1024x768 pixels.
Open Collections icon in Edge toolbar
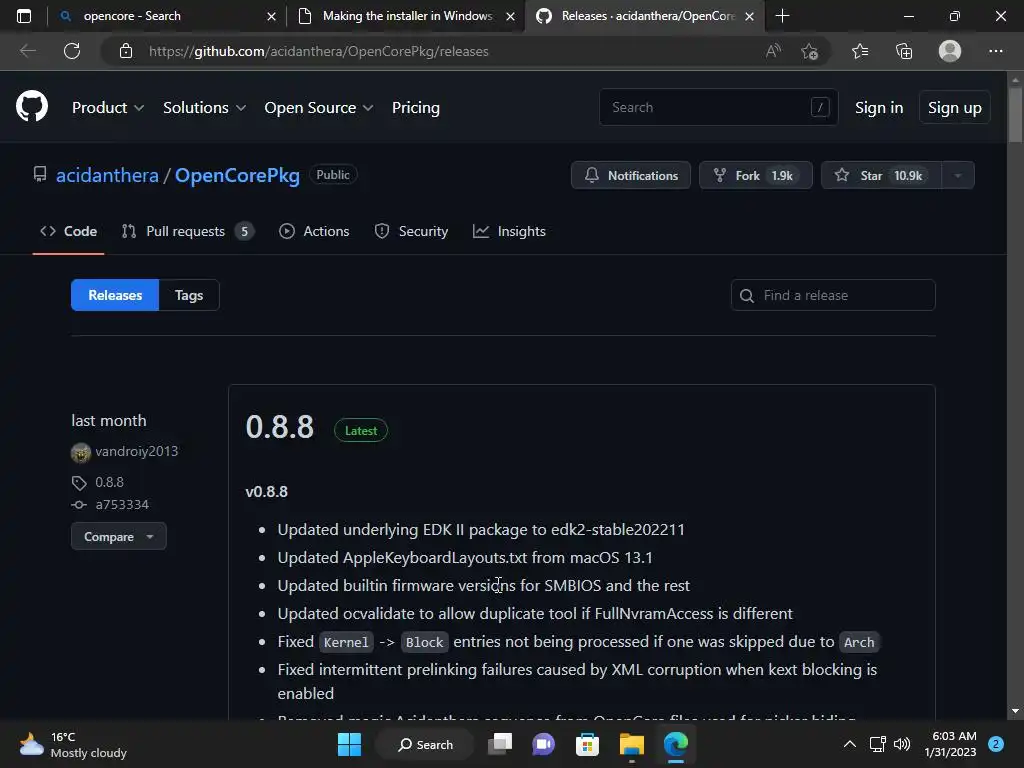[904, 51]
